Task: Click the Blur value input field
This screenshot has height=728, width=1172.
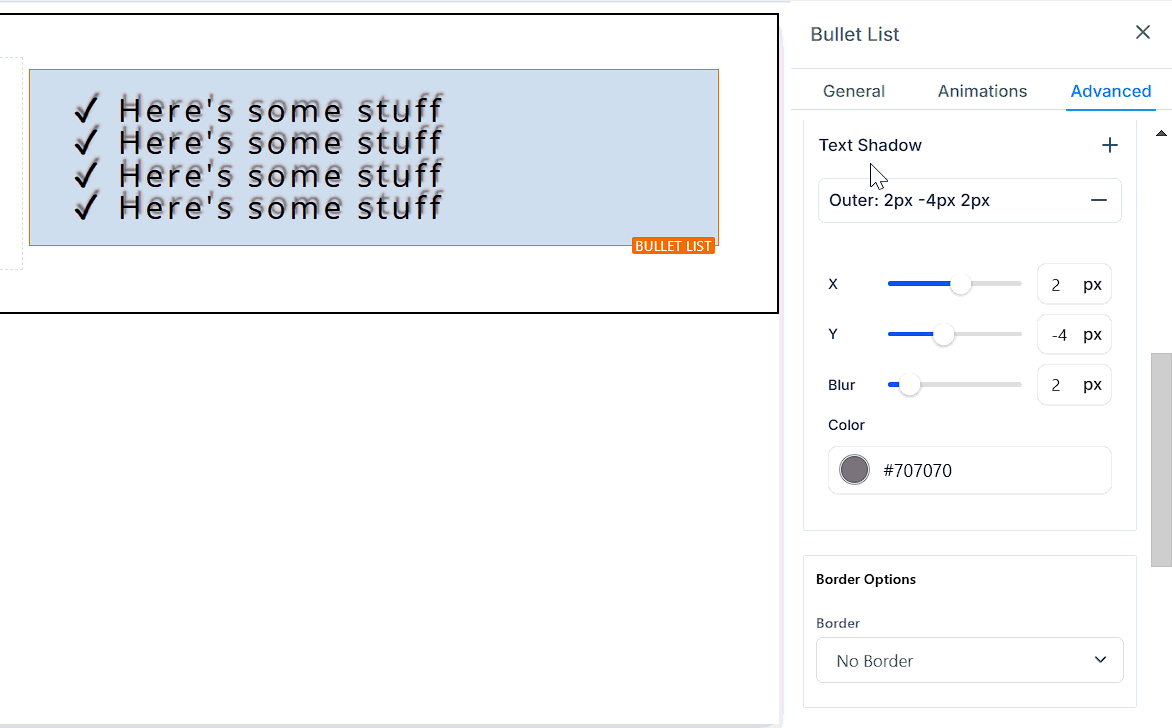Action: (x=1057, y=385)
